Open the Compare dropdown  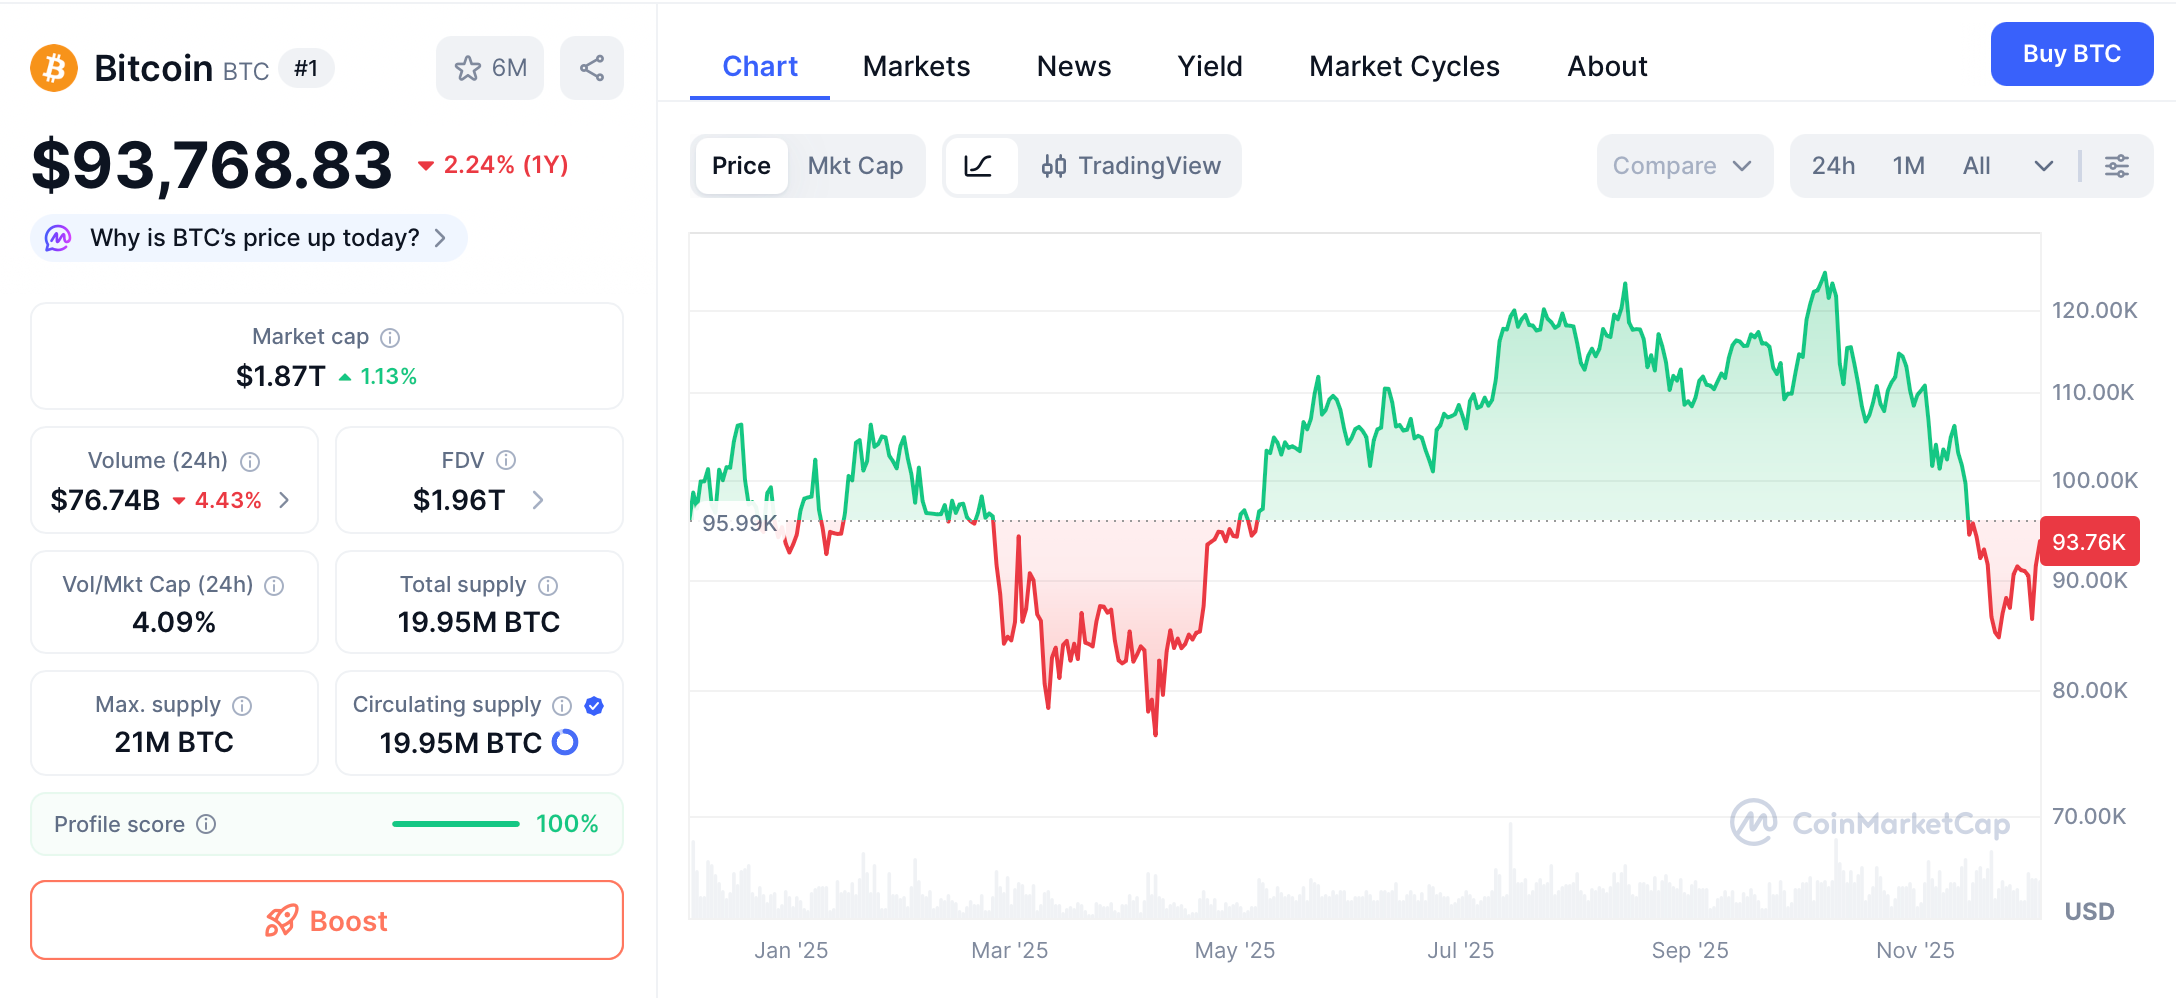[1683, 166]
